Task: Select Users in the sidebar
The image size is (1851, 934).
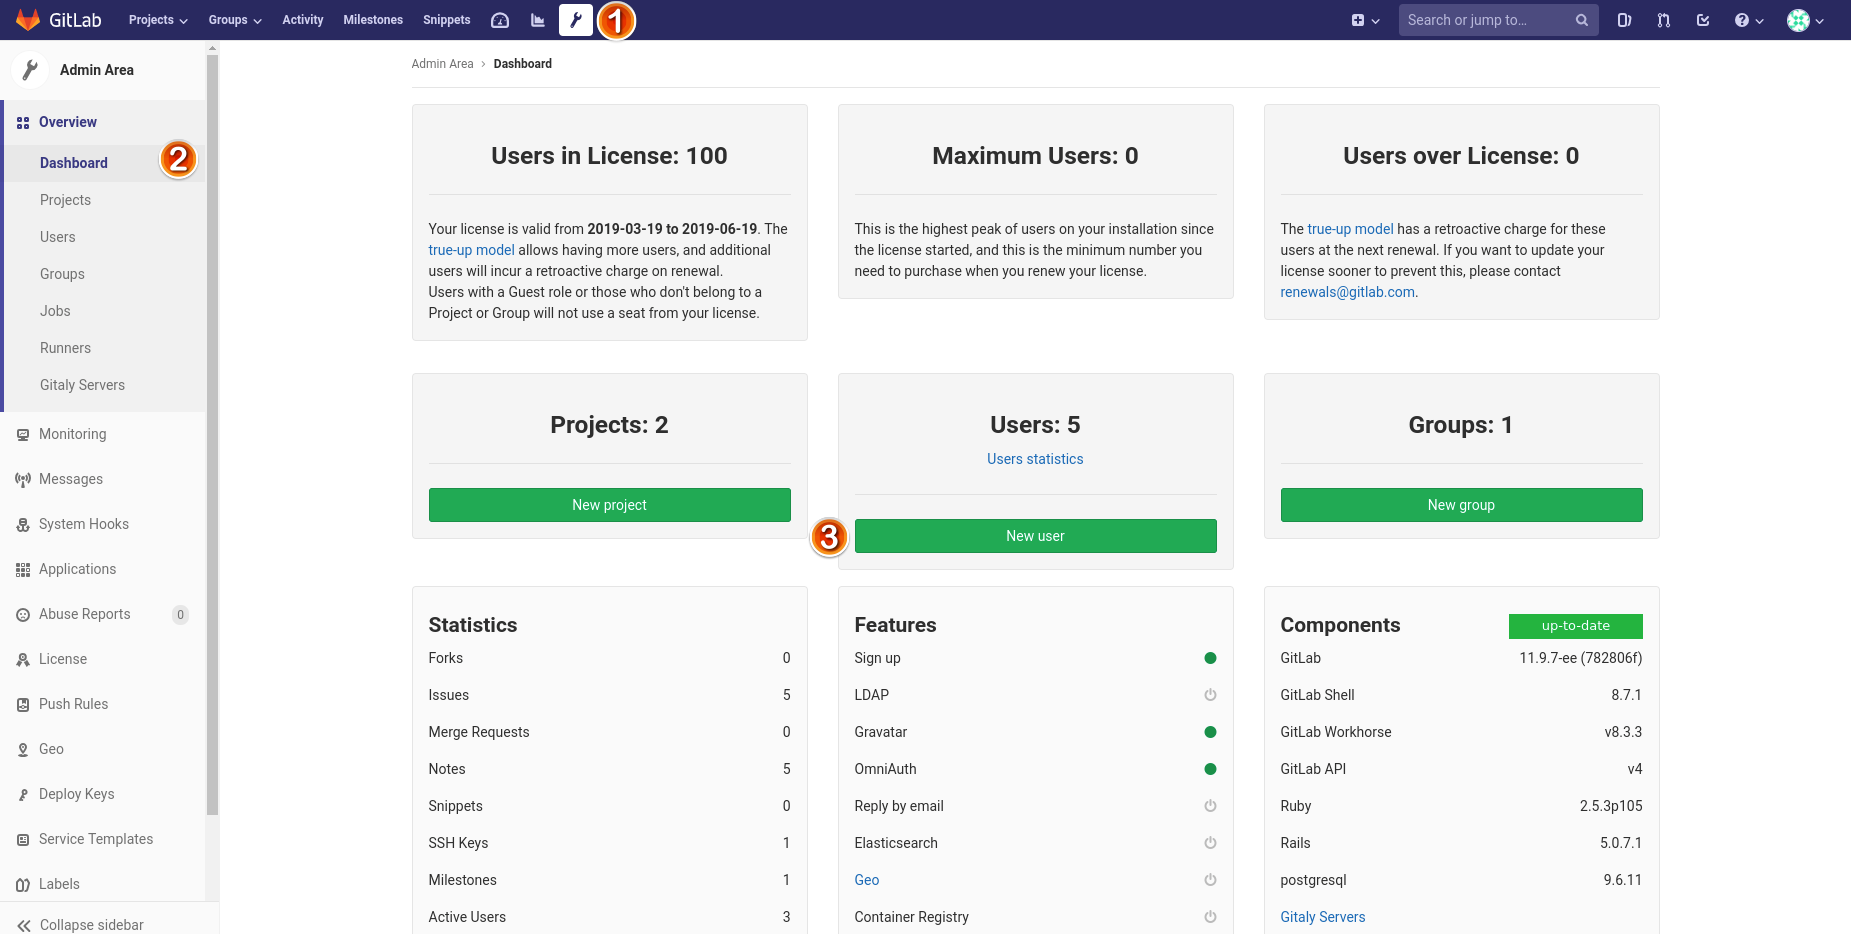Action: pos(58,237)
